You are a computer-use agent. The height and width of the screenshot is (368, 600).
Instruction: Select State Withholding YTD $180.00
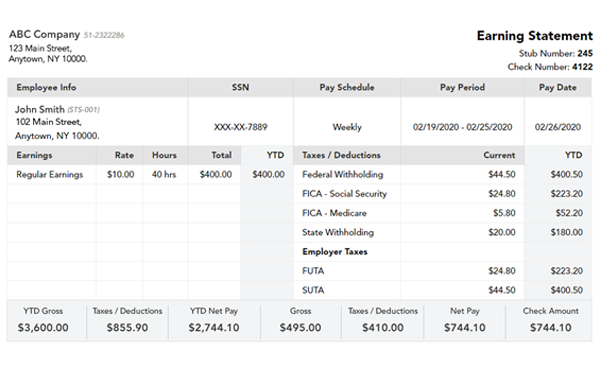(566, 233)
